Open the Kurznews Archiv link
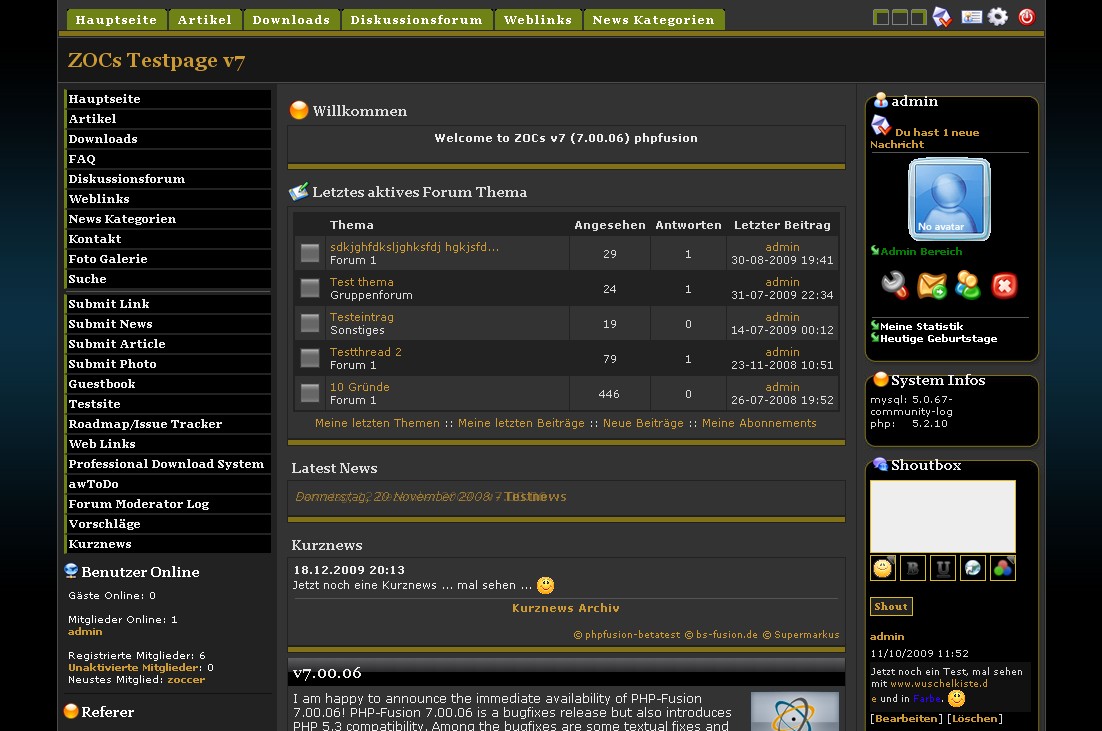The image size is (1102, 731). tap(565, 608)
